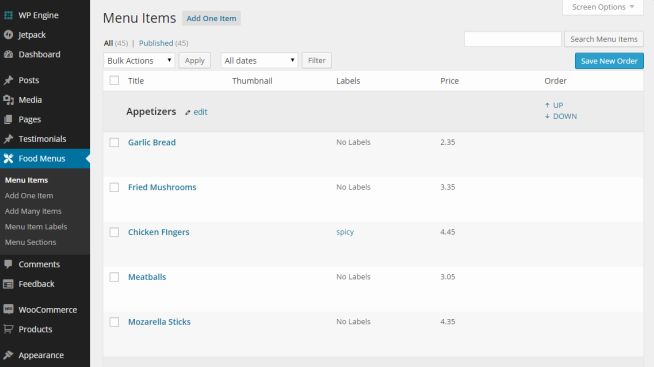Screen dimensions: 654x367
Task: Show Published items filter link
Action: pyautogui.click(x=156, y=43)
